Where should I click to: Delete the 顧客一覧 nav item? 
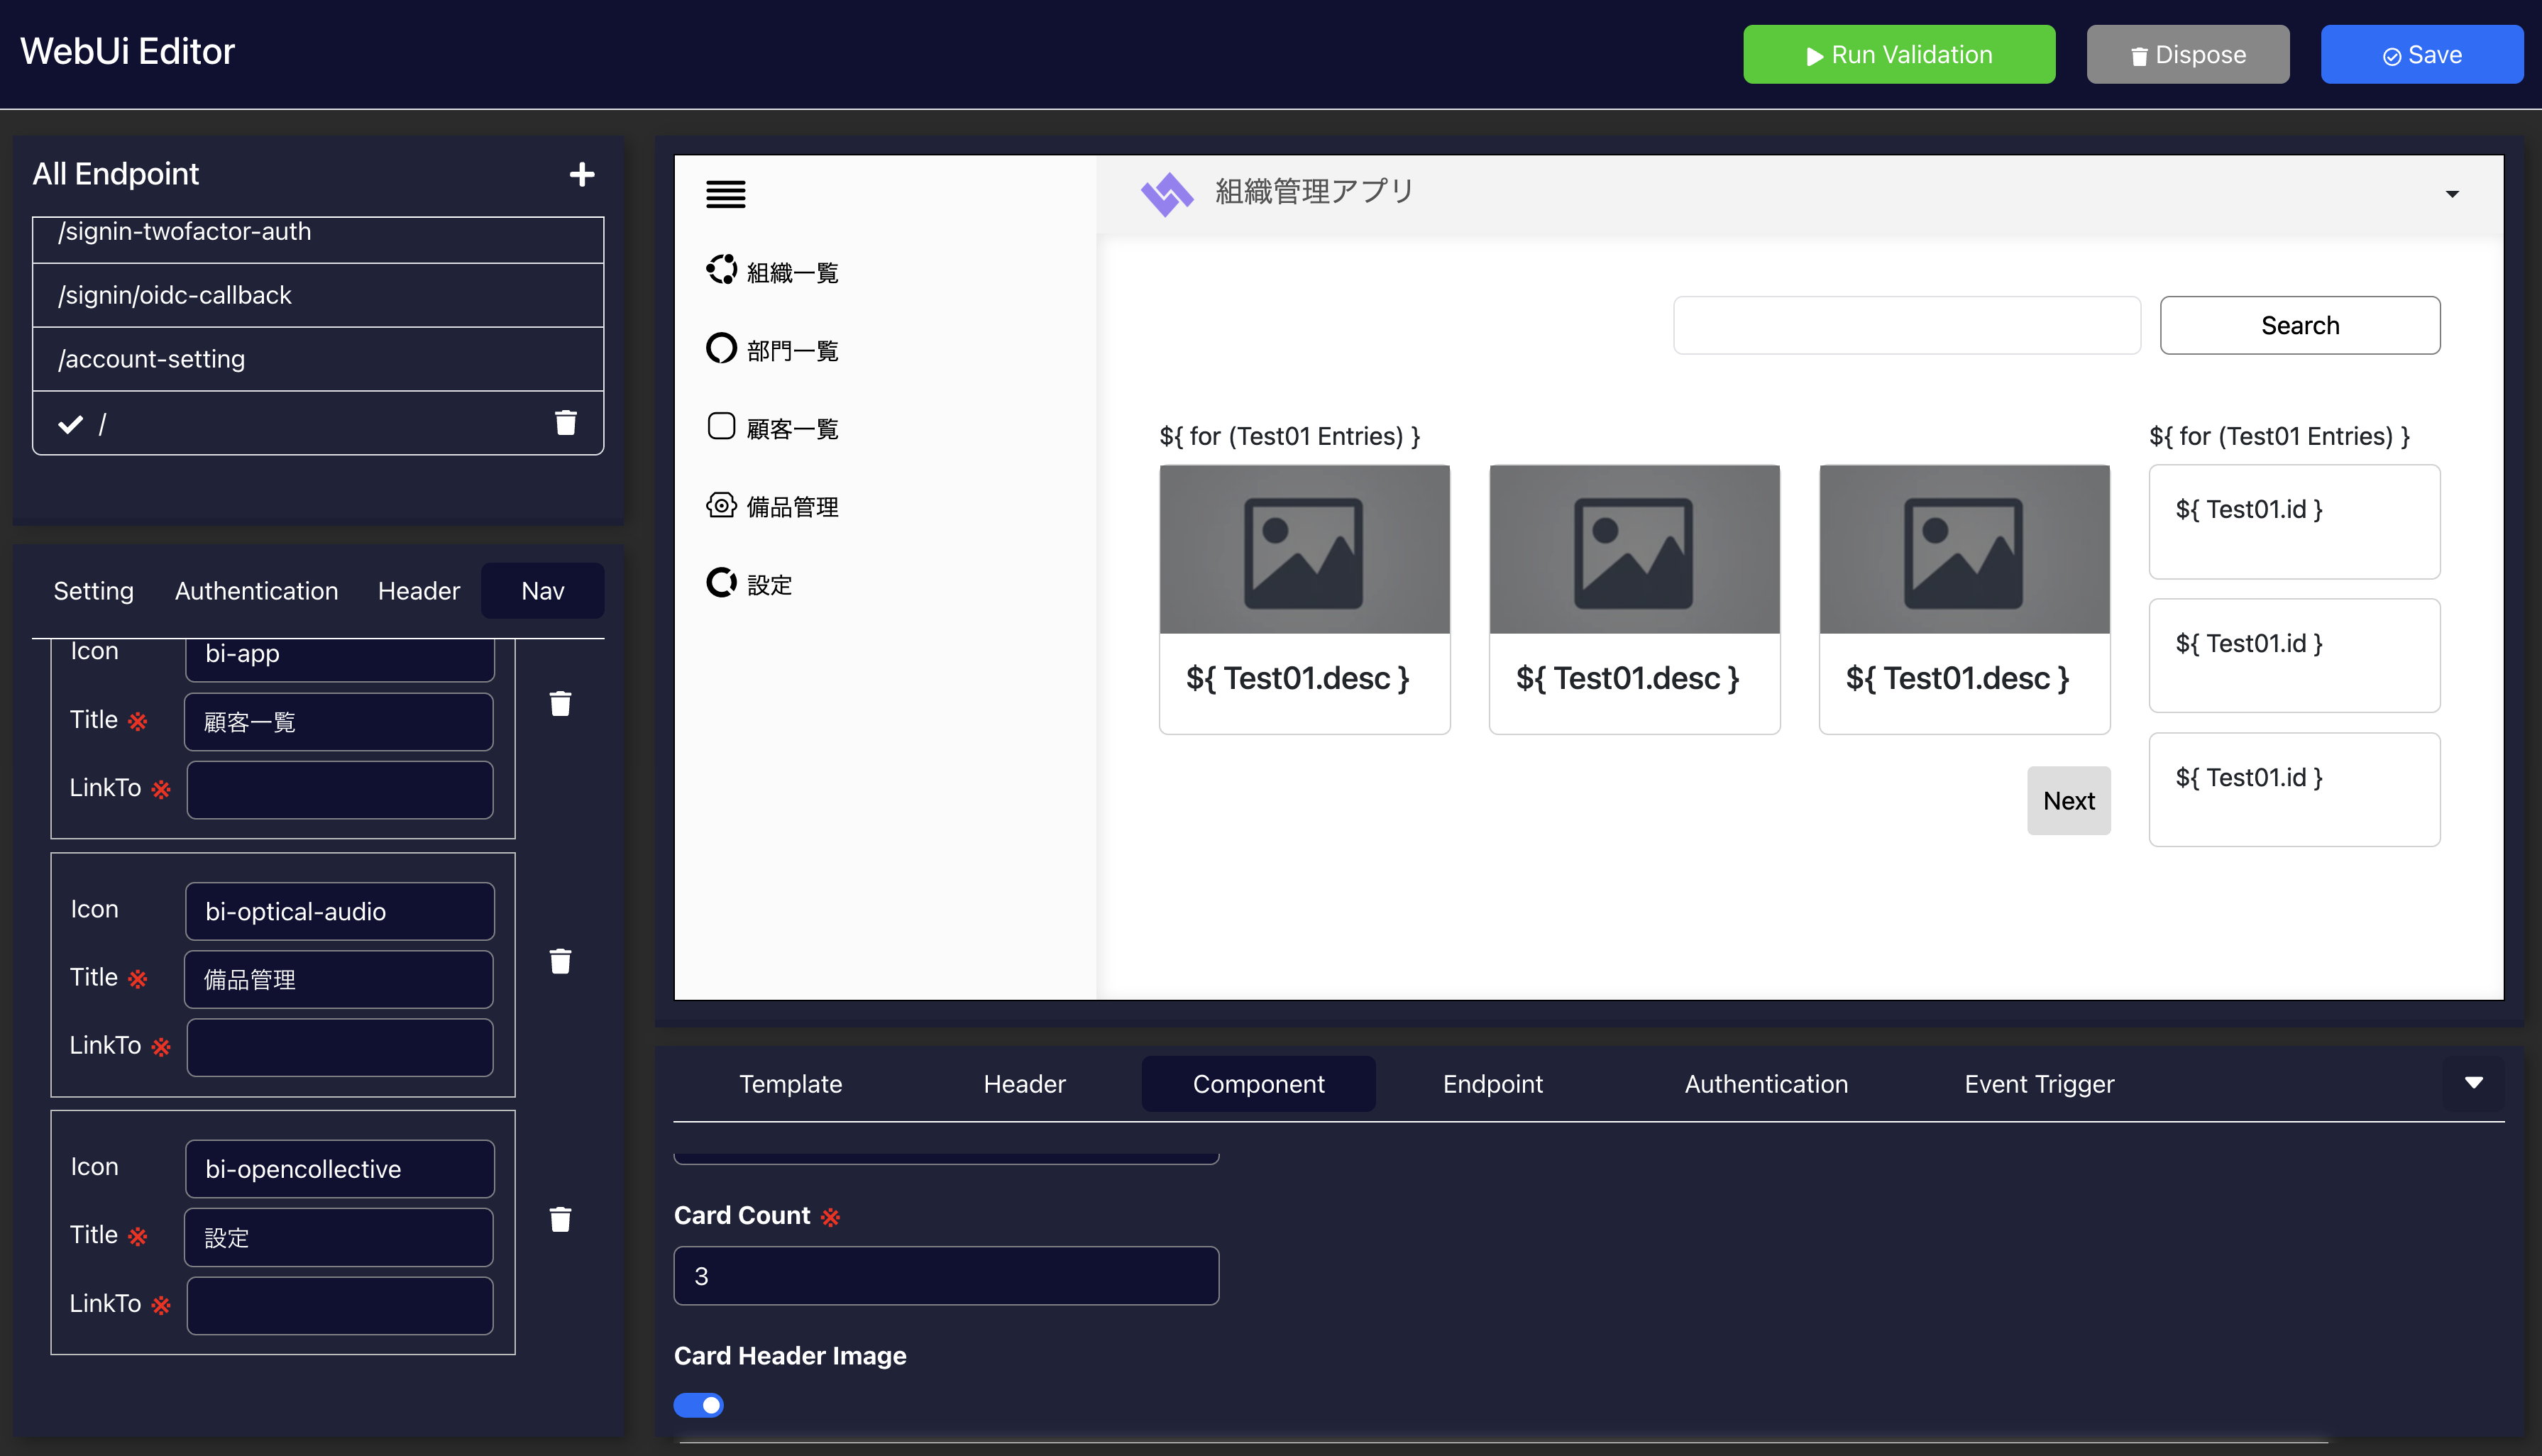[x=560, y=704]
